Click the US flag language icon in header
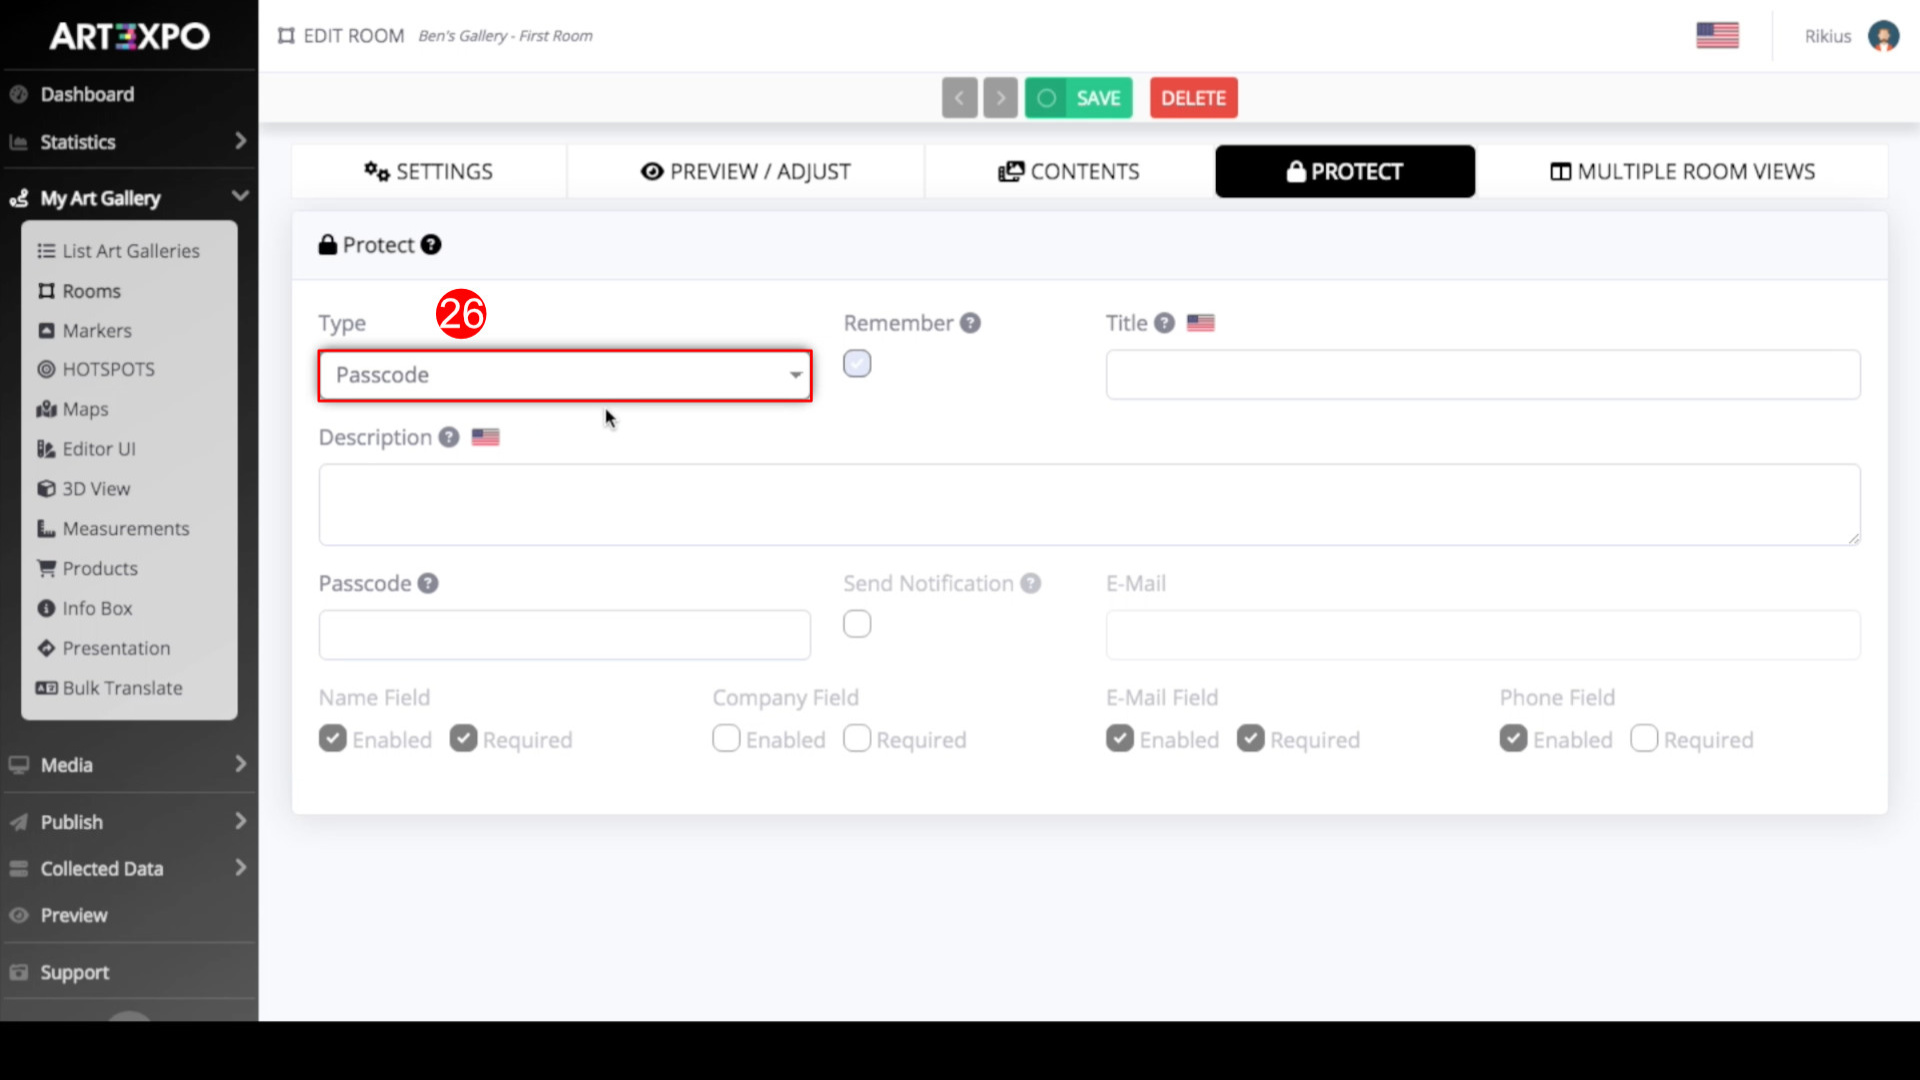 pos(1717,36)
